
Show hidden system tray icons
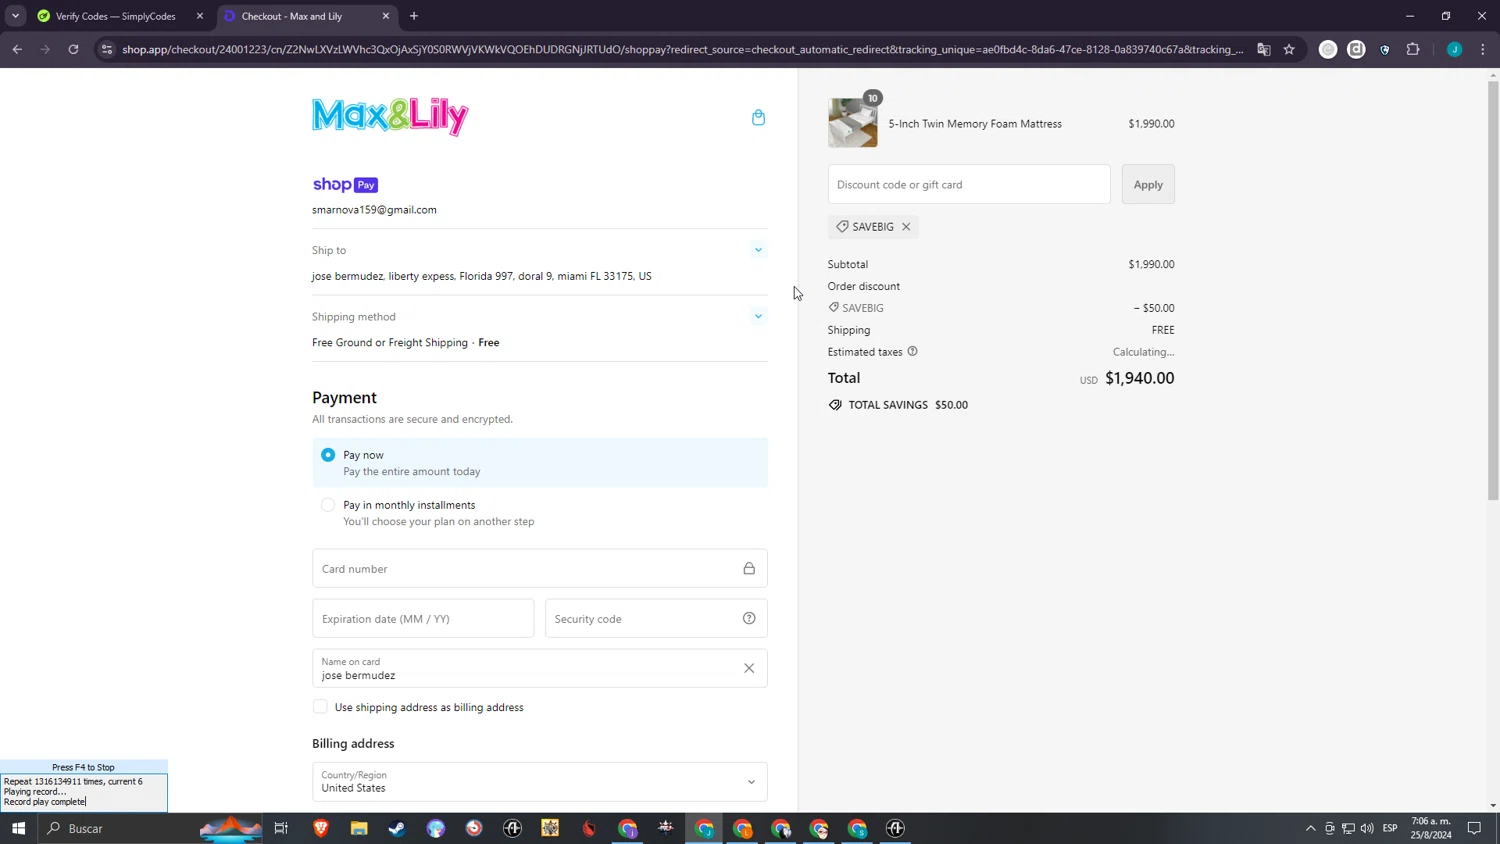click(1310, 828)
